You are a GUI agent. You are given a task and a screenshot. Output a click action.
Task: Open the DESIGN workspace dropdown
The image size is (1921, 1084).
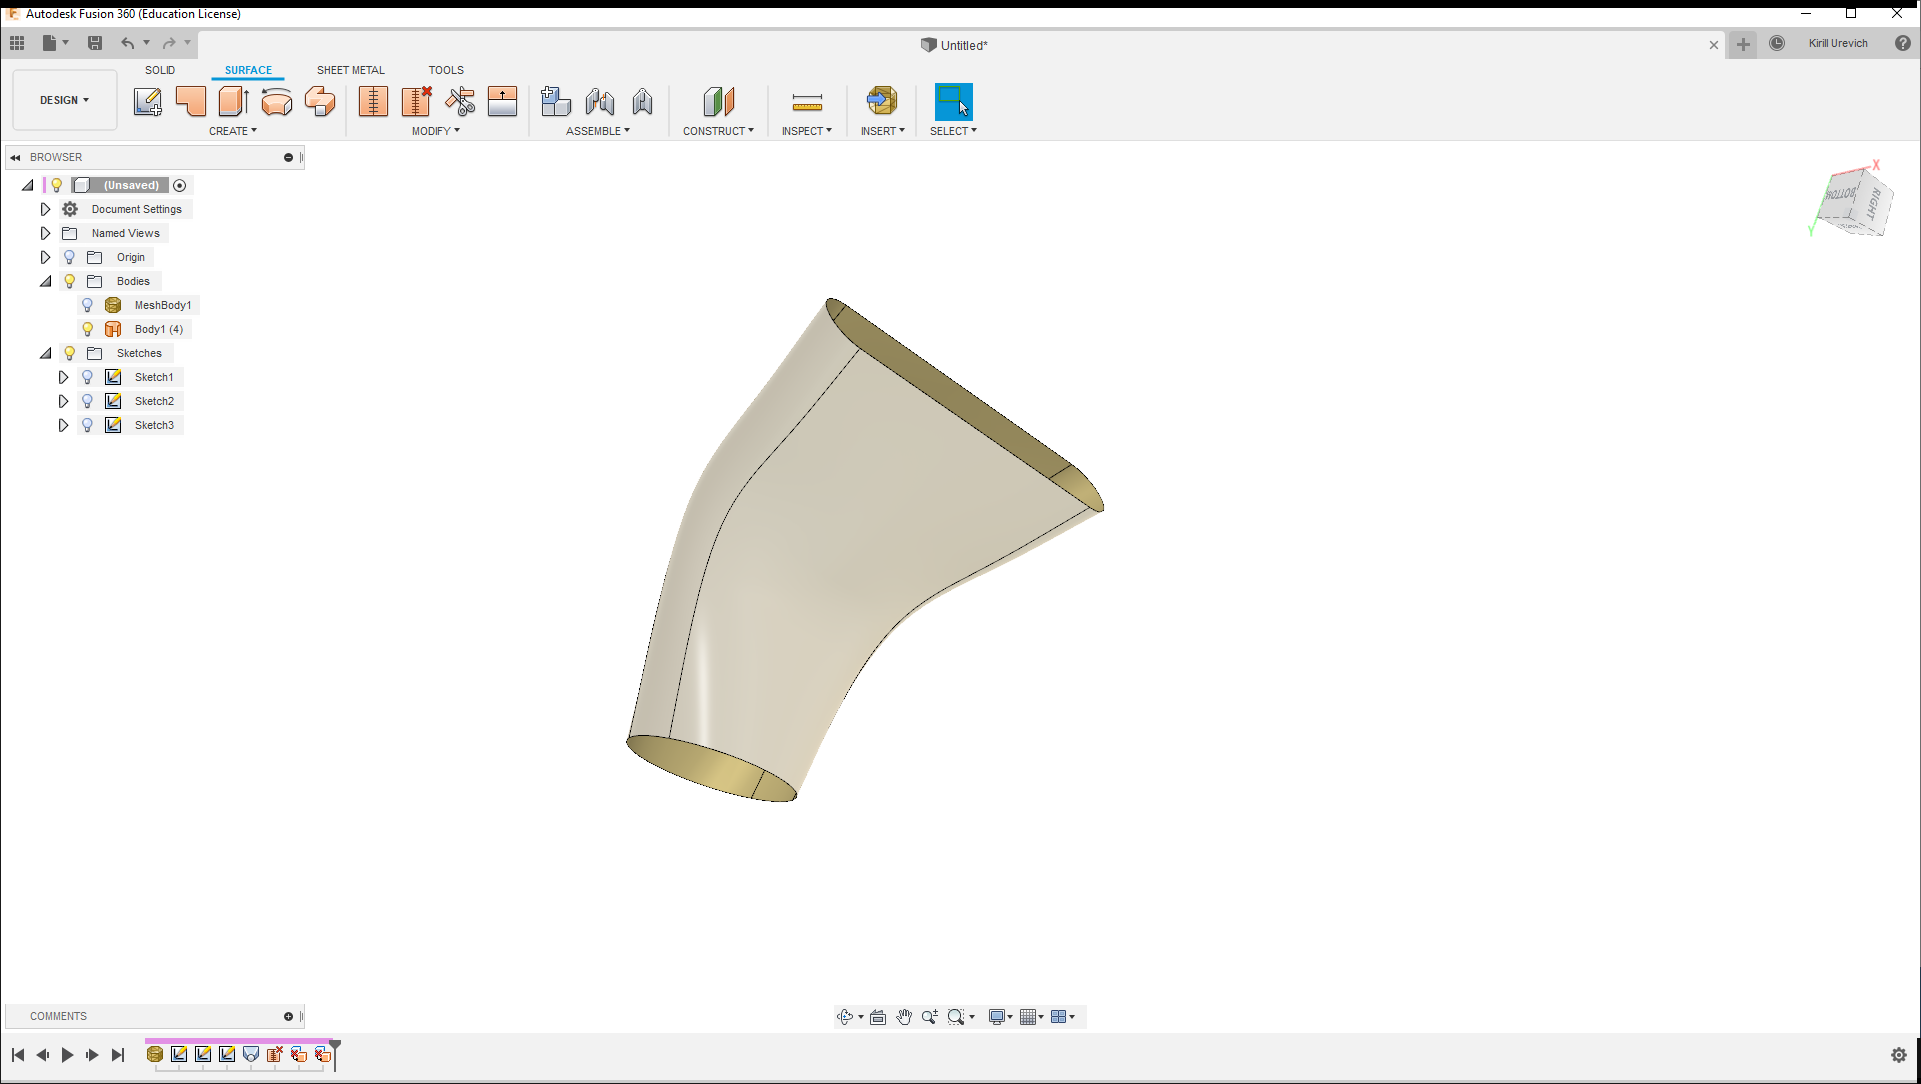point(65,100)
